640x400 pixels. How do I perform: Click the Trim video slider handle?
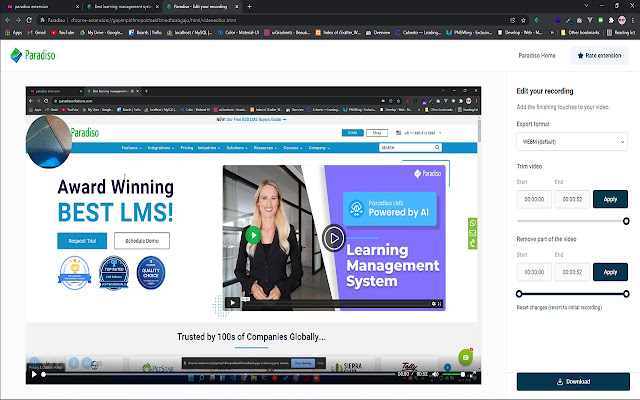[626, 221]
